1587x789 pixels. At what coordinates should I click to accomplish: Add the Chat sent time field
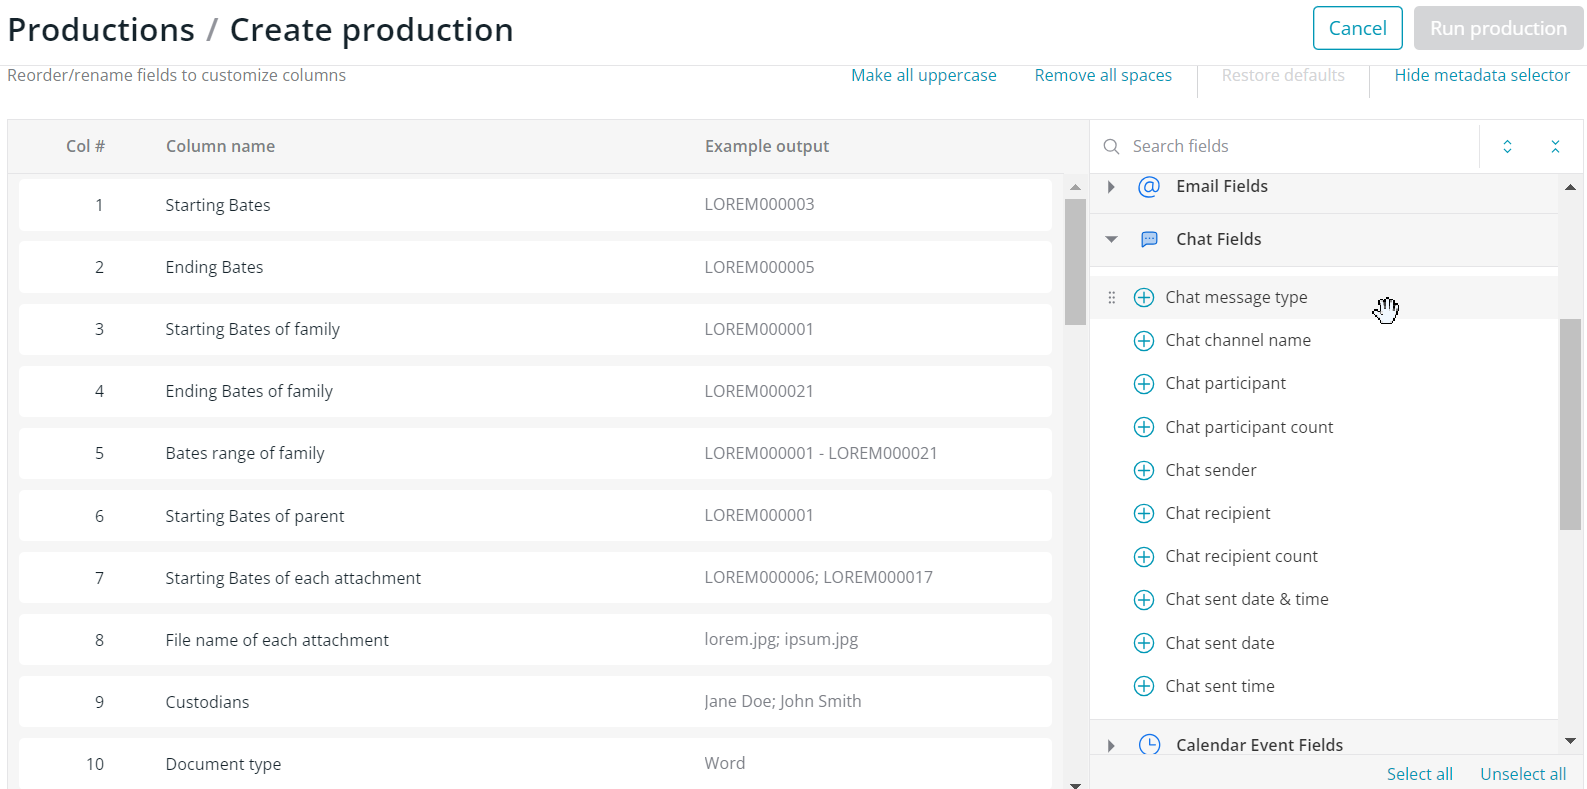(1144, 686)
